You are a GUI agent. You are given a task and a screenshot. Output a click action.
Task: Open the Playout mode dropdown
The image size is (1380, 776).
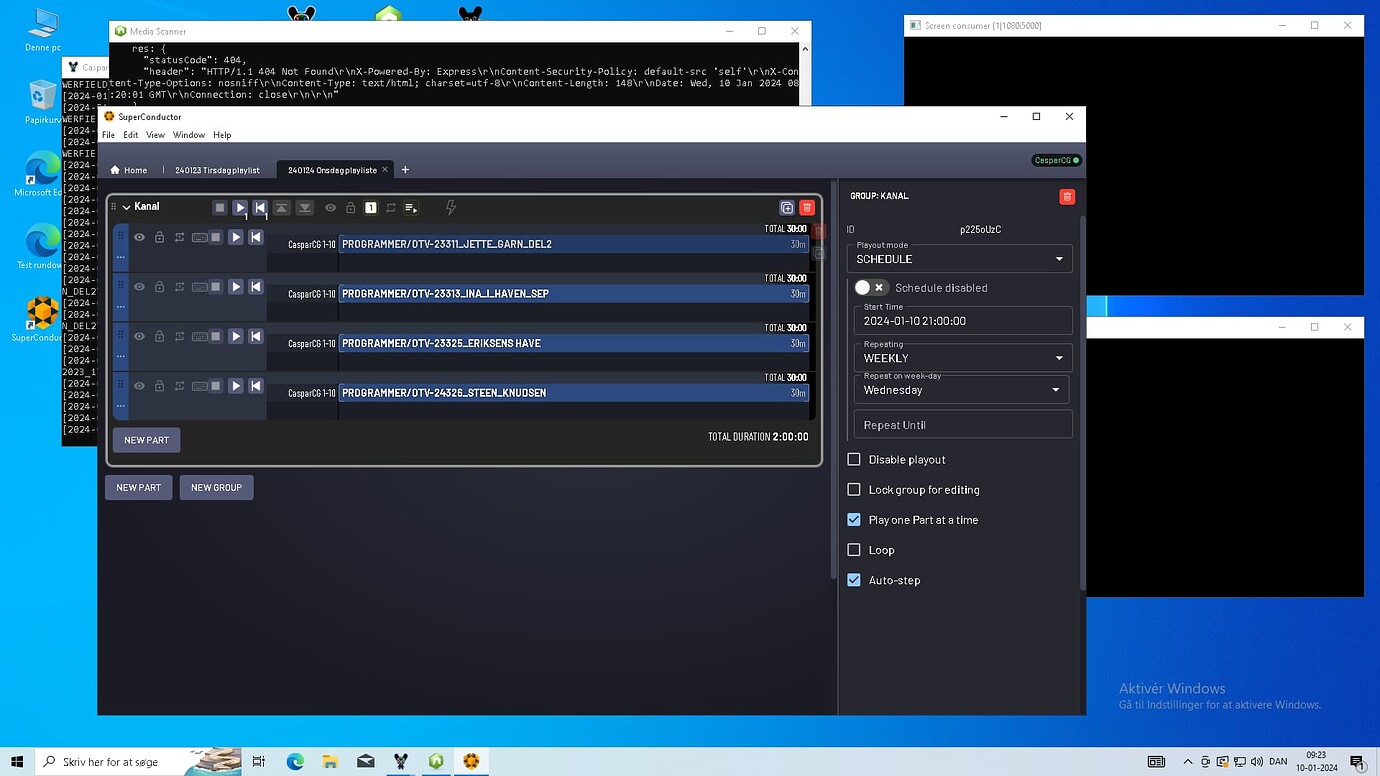(960, 258)
